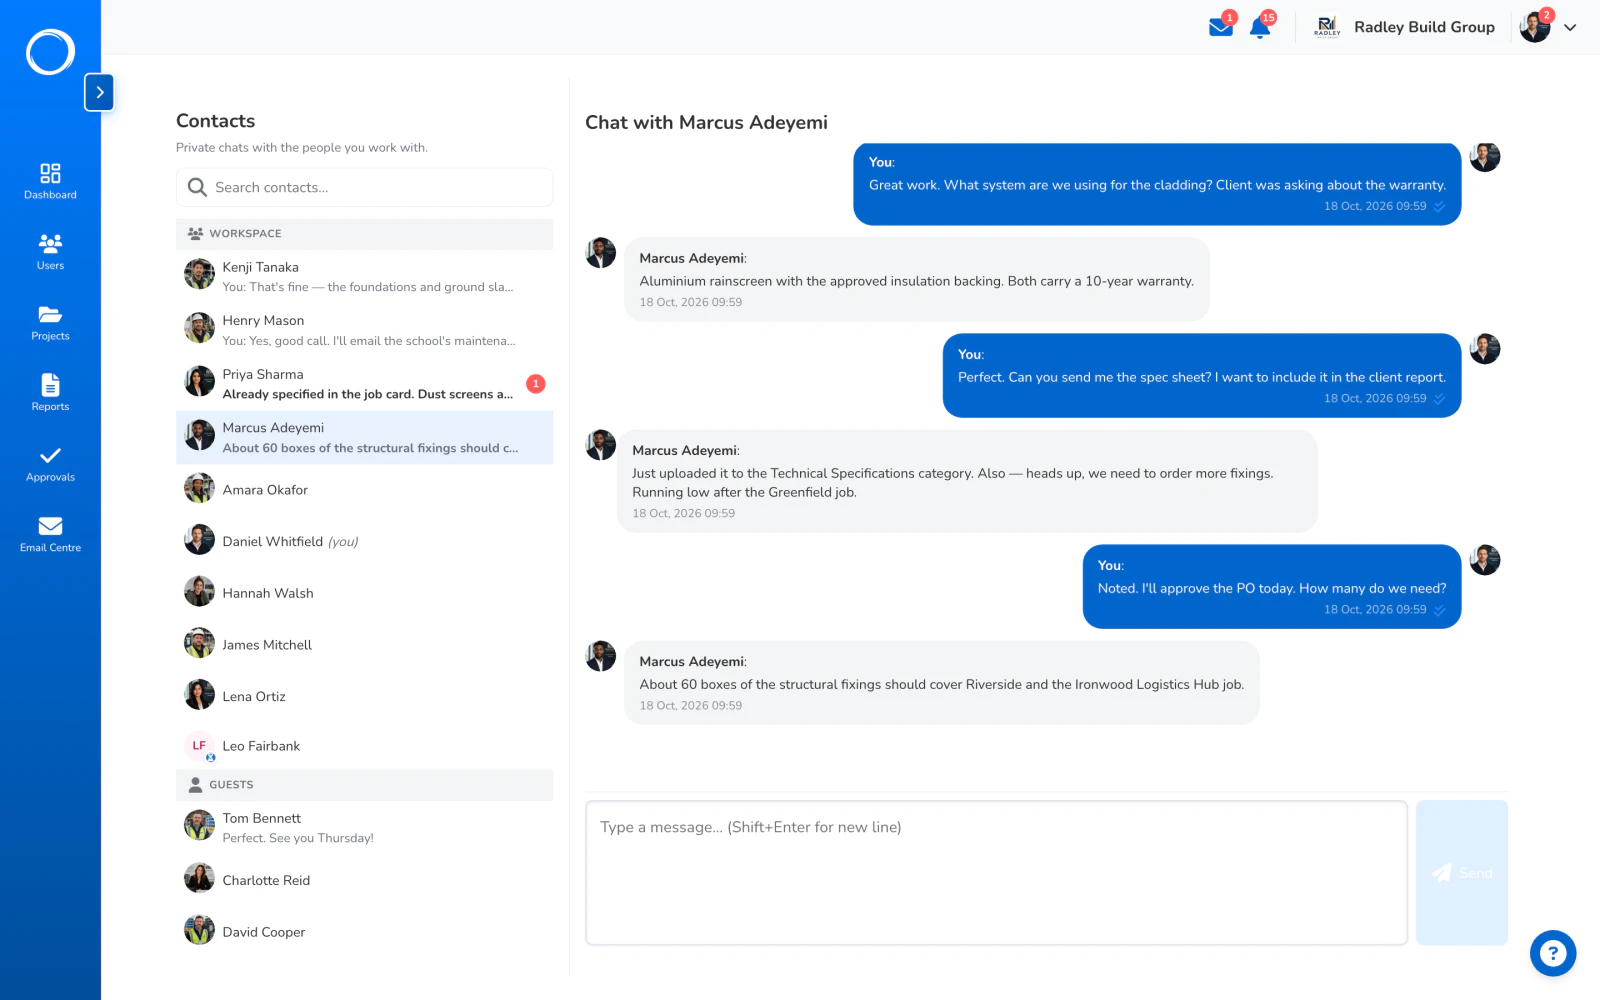Click the message about 60 boxes of fixings

(942, 683)
